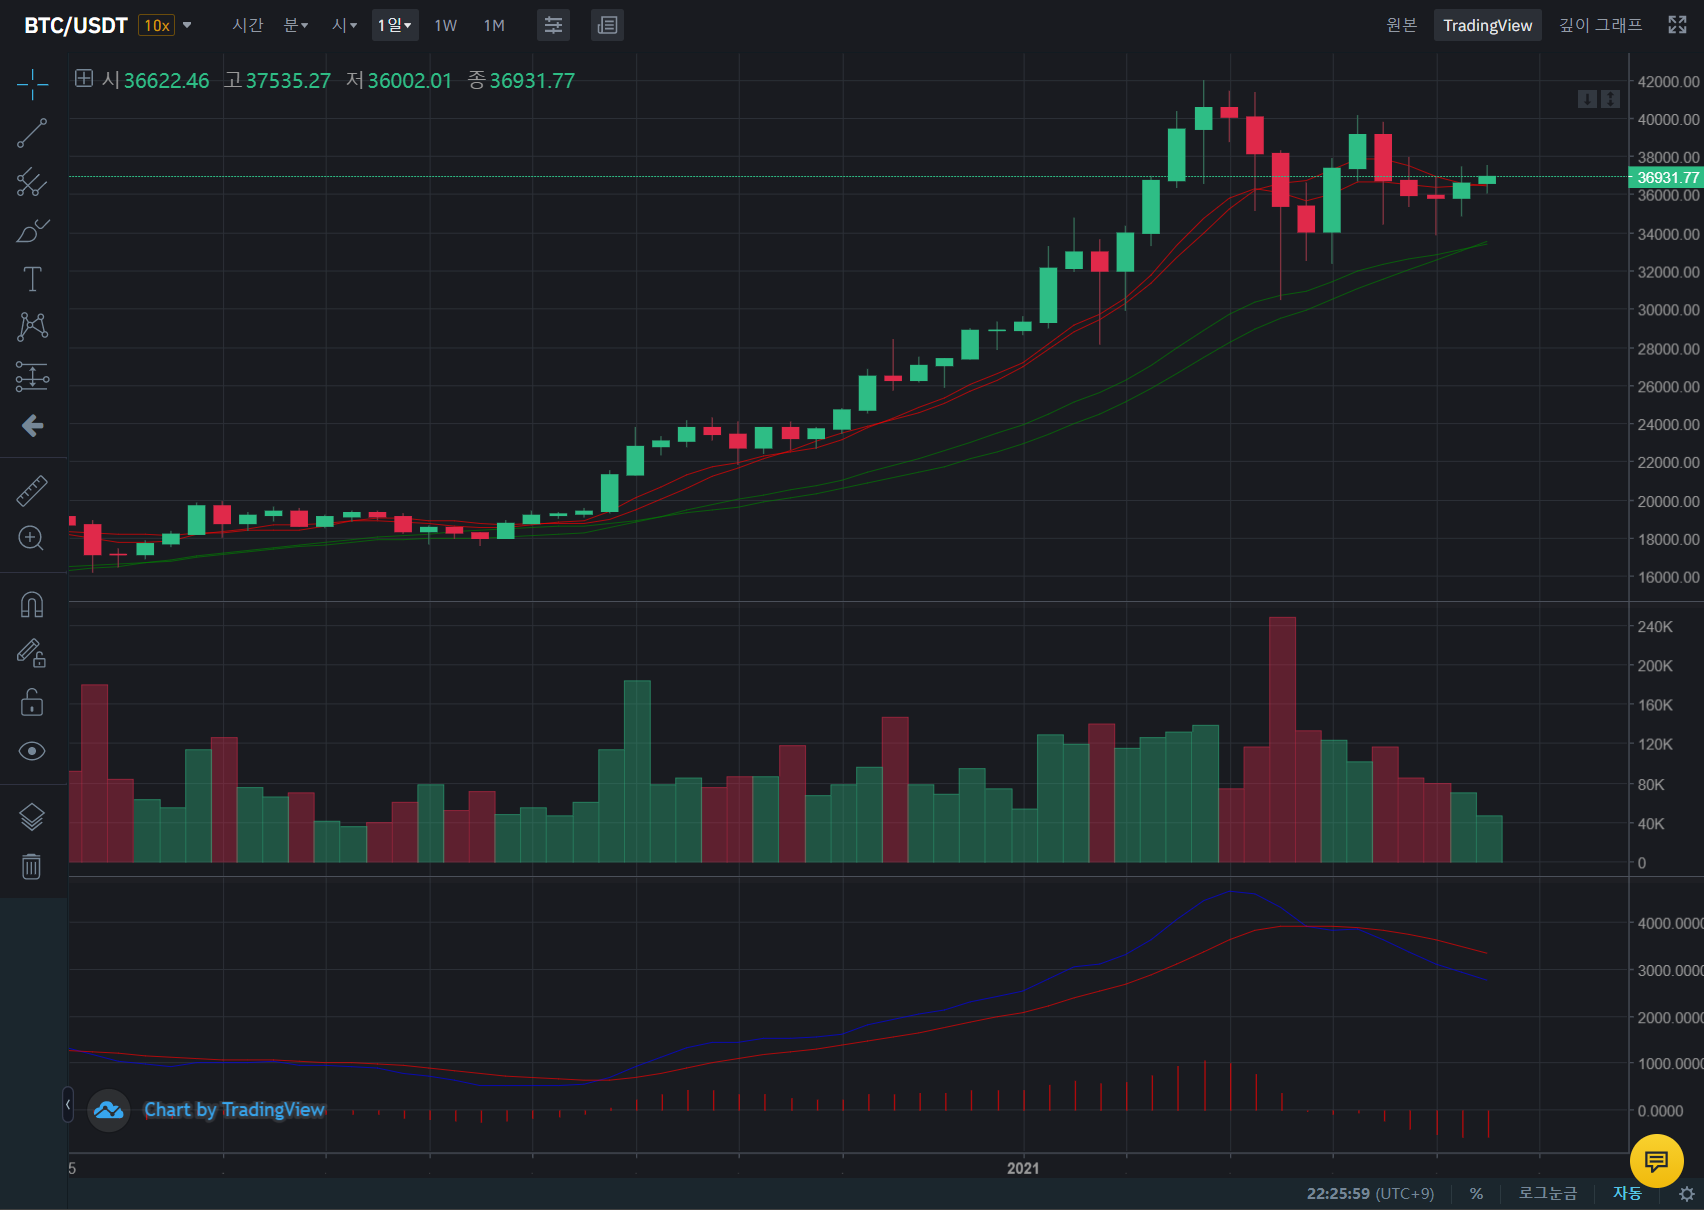Toggle magnet mode for drawings
This screenshot has width=1704, height=1210.
tap(32, 605)
